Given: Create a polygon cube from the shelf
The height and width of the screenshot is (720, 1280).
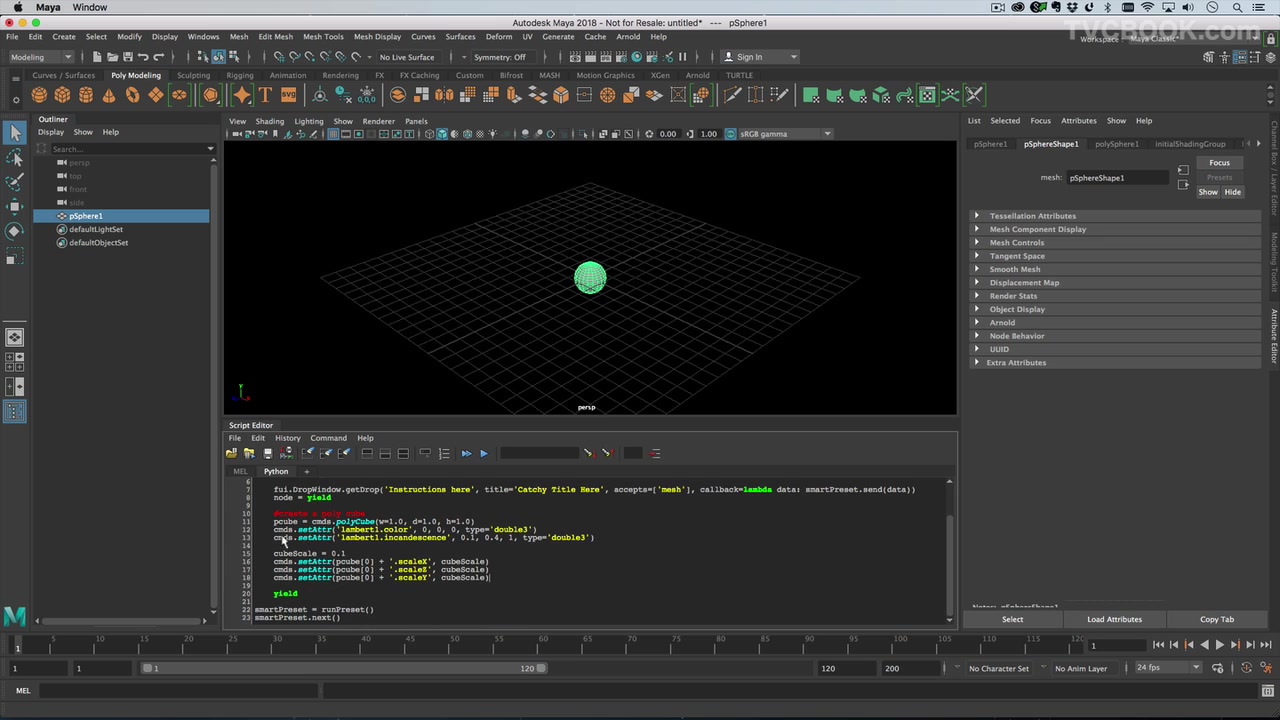Looking at the screenshot, I should 62,95.
